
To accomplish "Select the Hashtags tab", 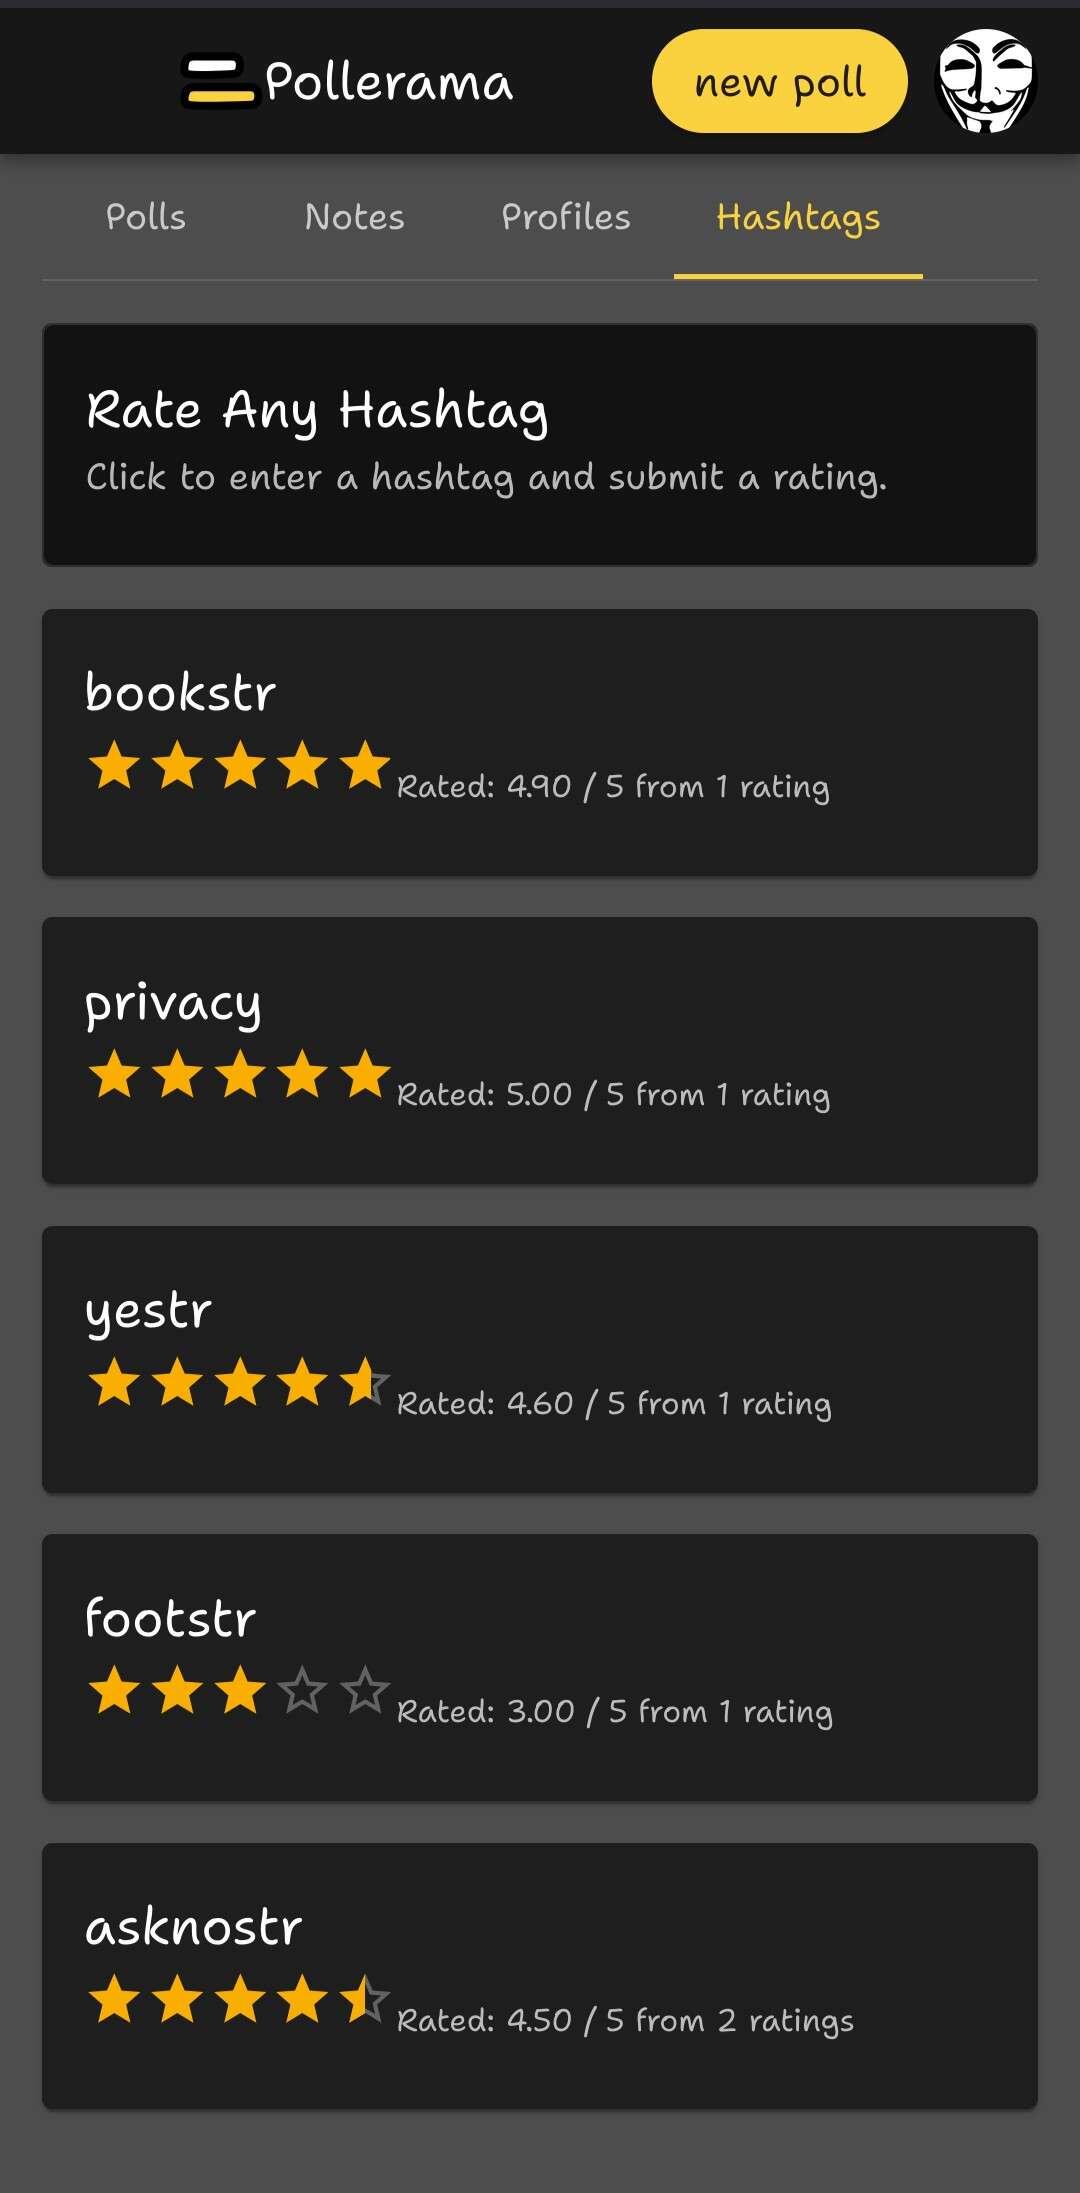I will (x=798, y=217).
